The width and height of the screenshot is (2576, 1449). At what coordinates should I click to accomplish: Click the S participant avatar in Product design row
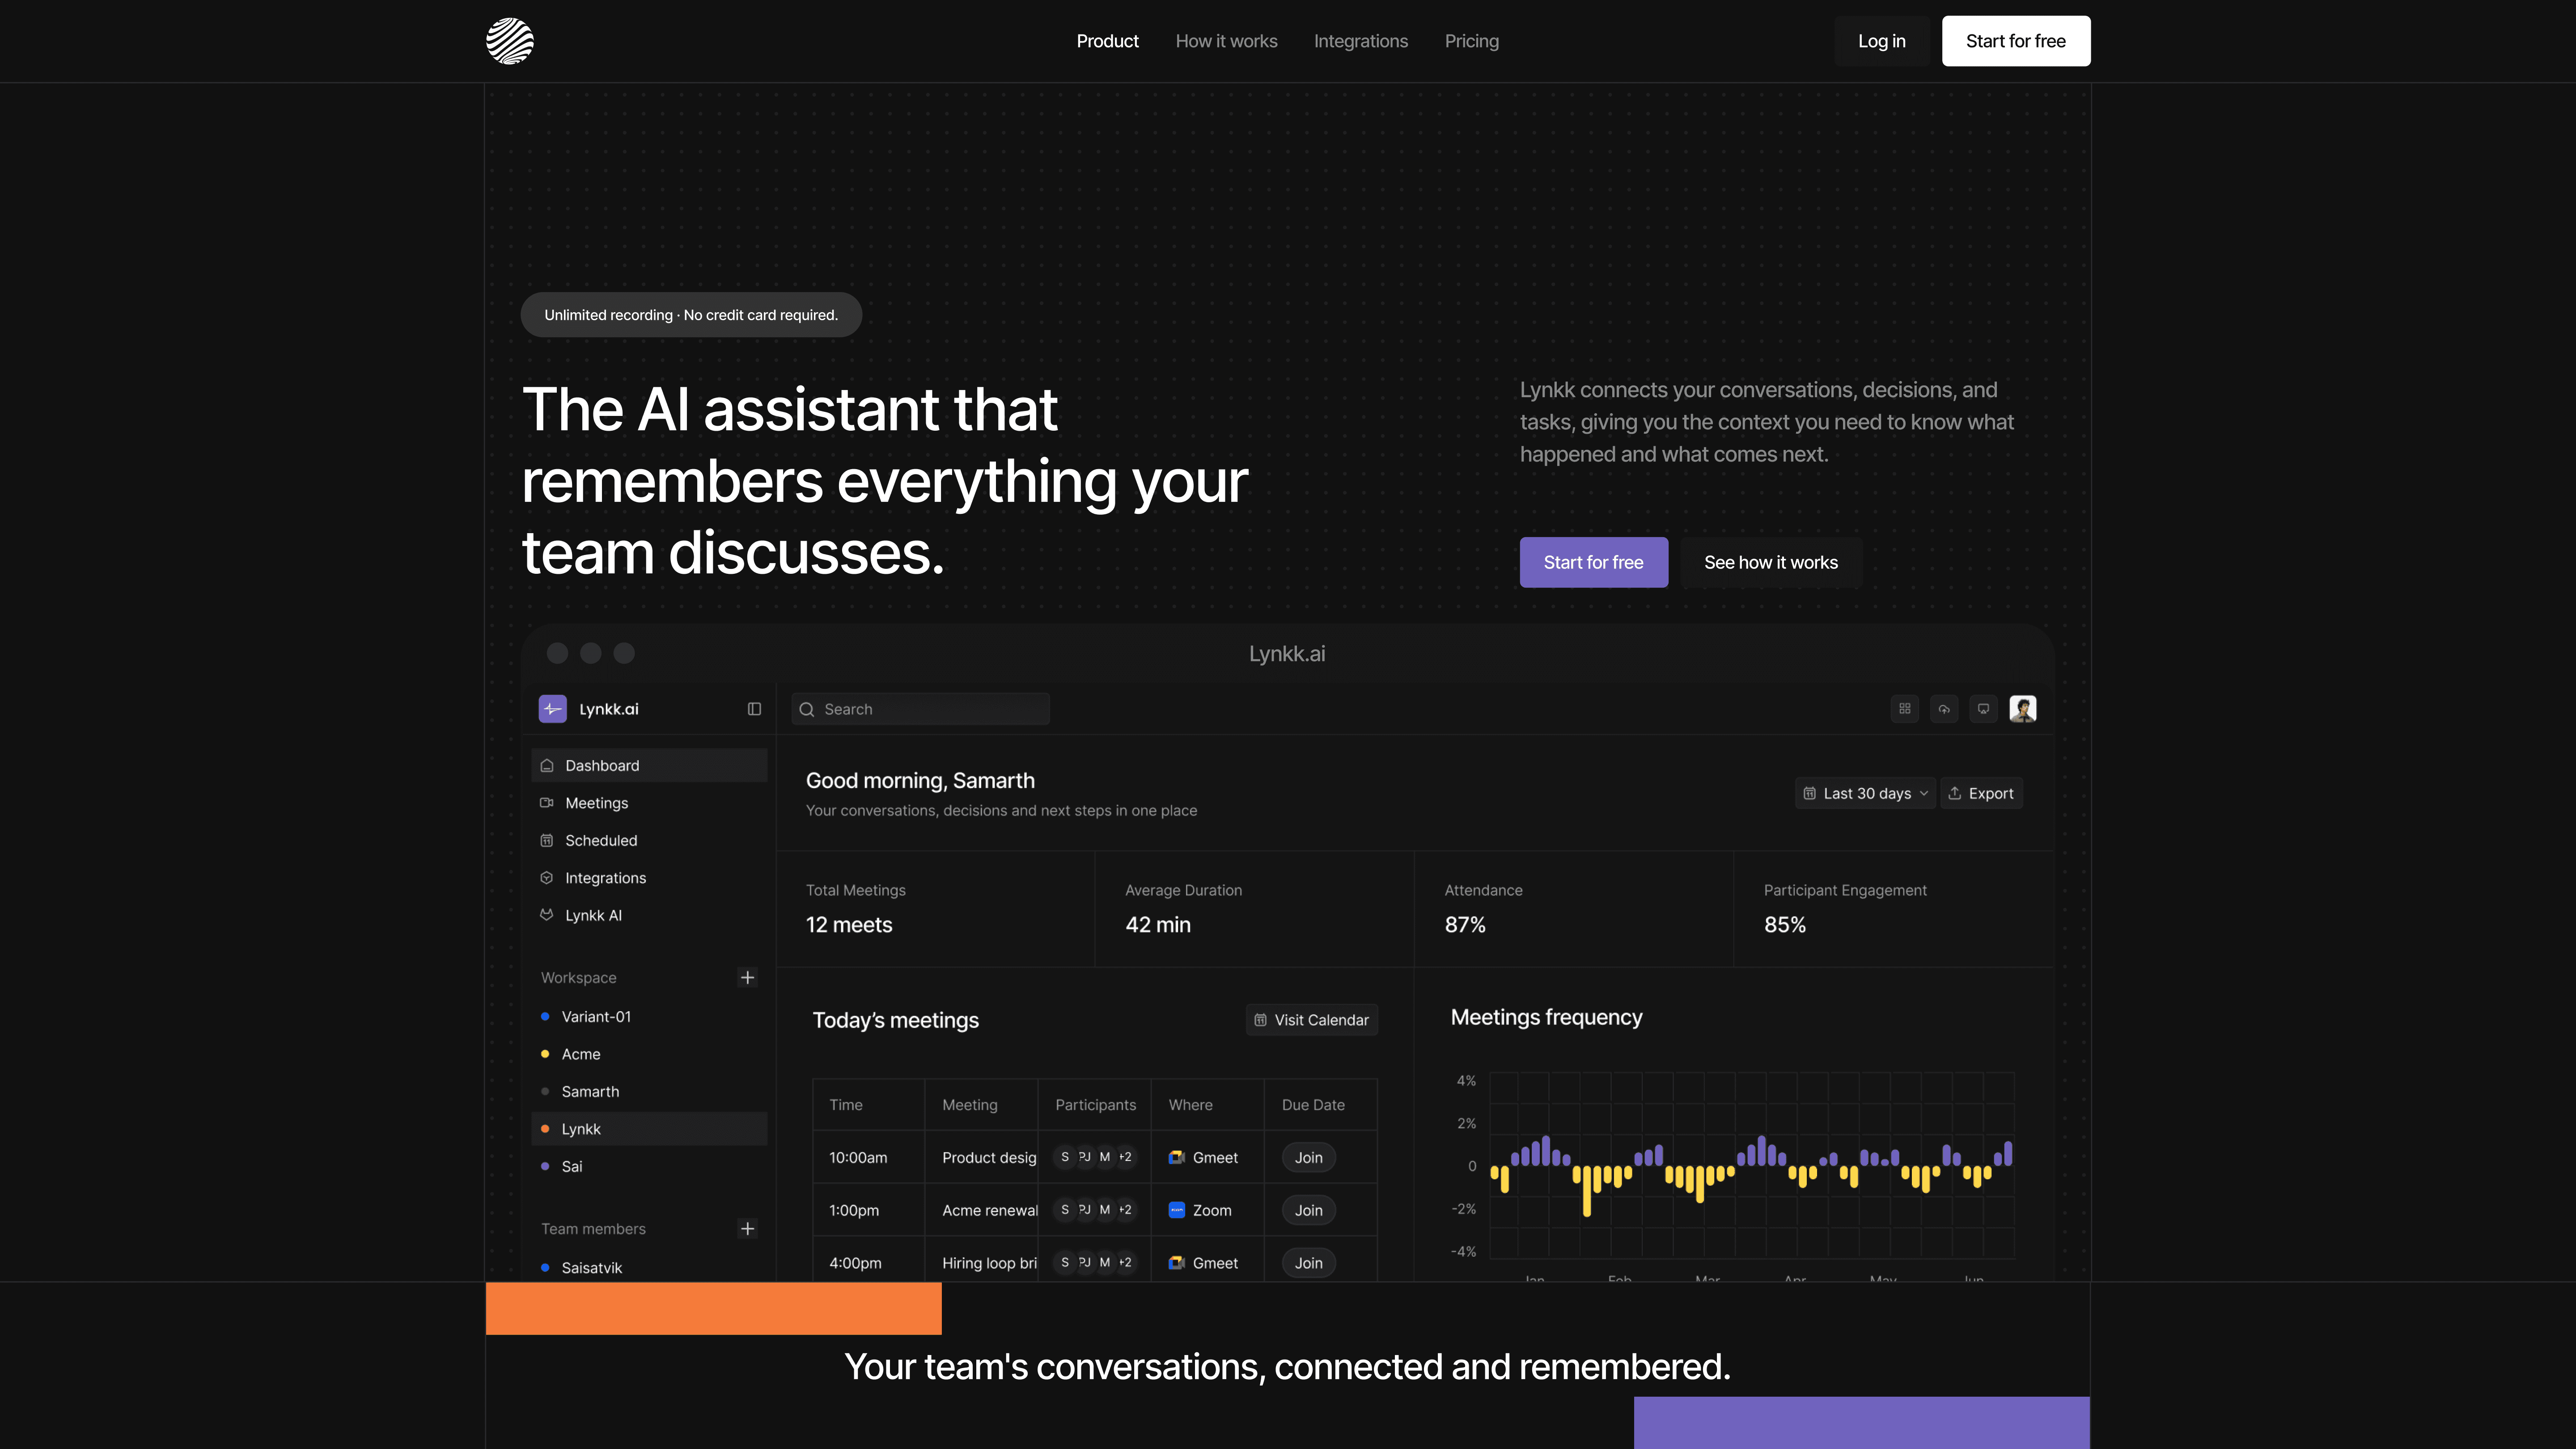(x=1065, y=1157)
